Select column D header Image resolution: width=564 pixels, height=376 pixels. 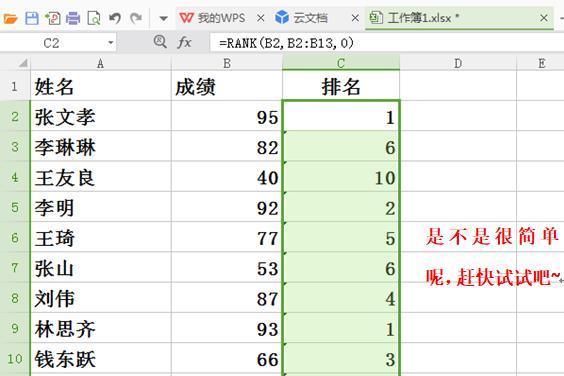[458, 63]
